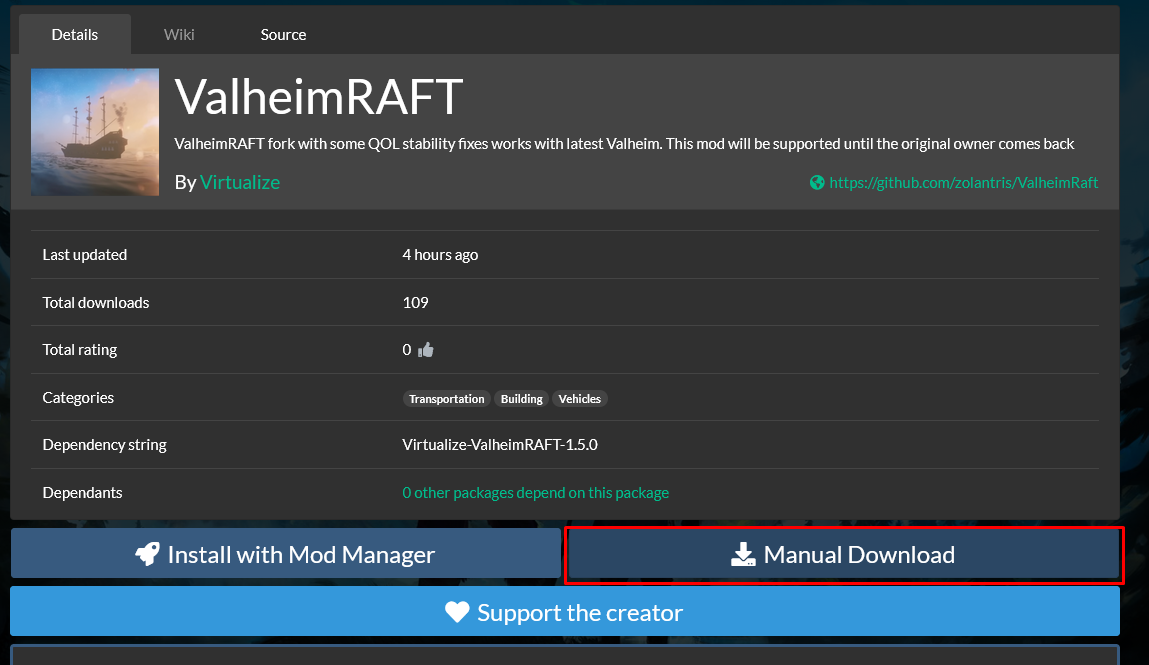Select the Vehicles category tag

579,398
